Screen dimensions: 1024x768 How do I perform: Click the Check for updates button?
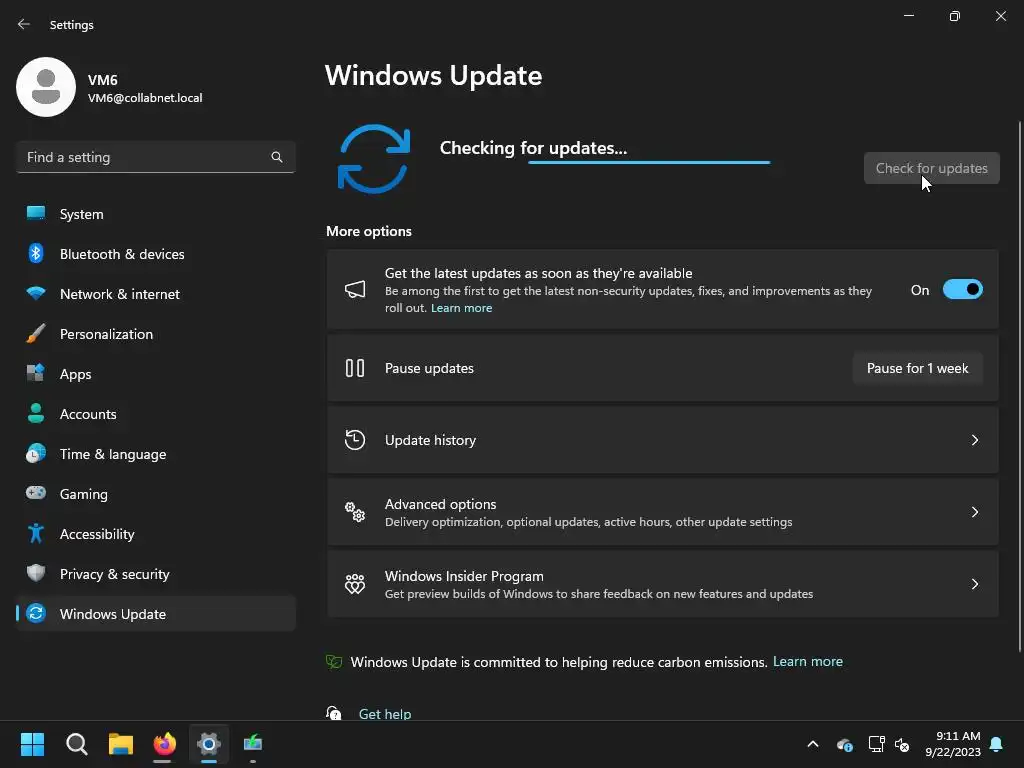tap(931, 168)
